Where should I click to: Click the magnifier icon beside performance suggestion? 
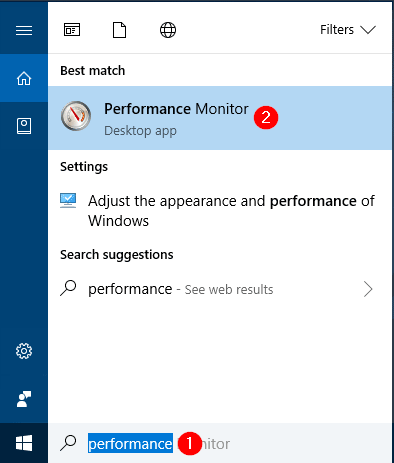click(68, 288)
